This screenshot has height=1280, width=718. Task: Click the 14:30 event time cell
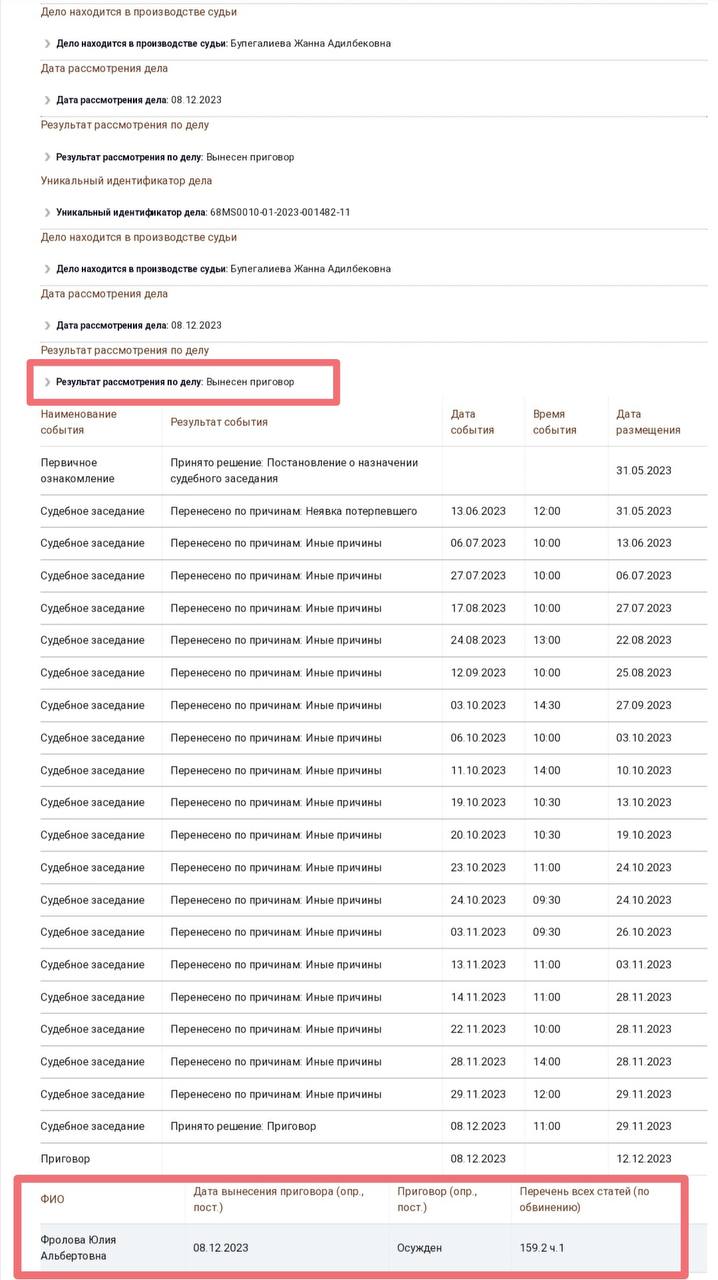(546, 705)
